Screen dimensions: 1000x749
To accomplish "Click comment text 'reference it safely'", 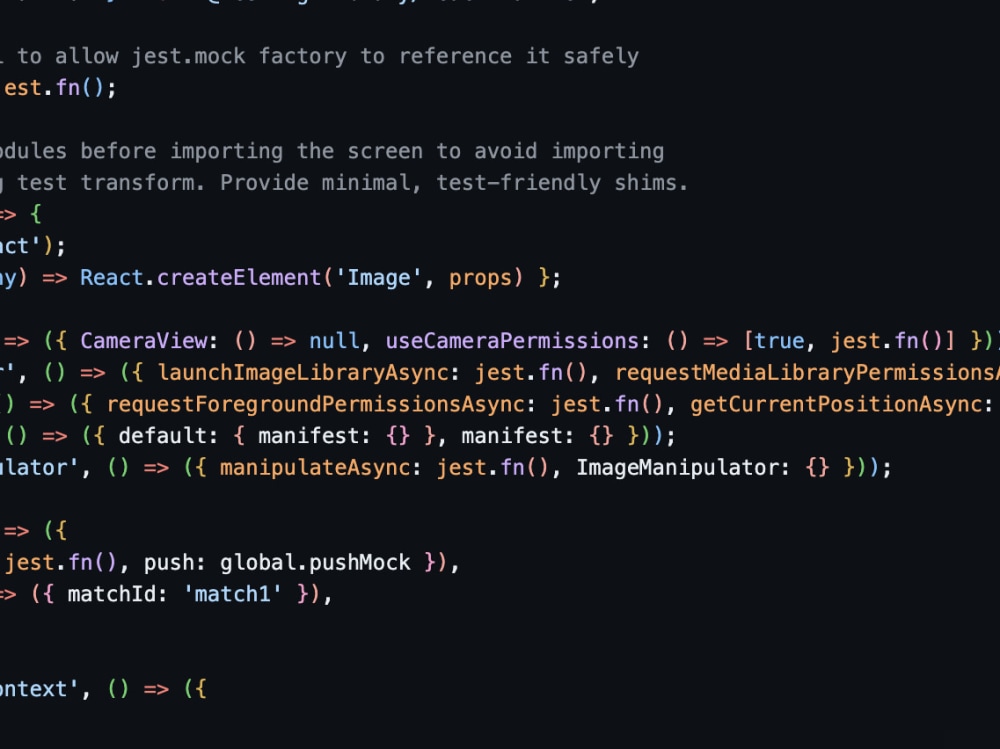I will pyautogui.click(x=518, y=57).
